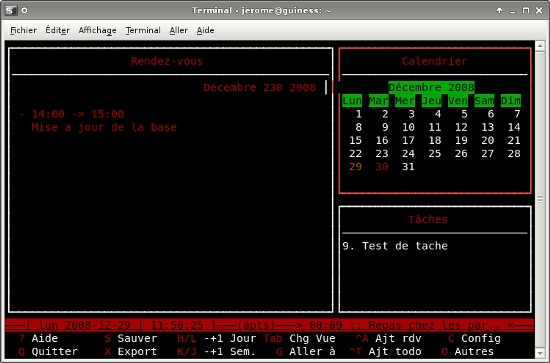Viewport: 550px width, 363px height.
Task: Select day 10 in the calendar
Action: (x=408, y=127)
